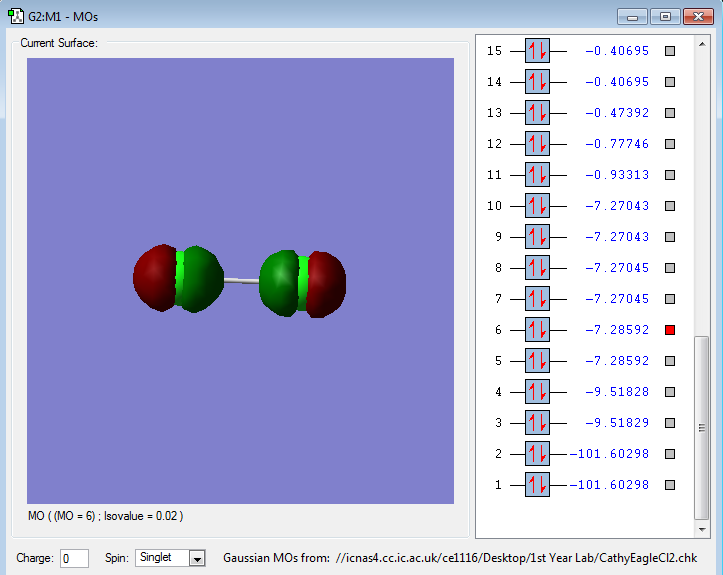723x575 pixels.
Task: Toggle the gray square next to orbital 5
Action: click(671, 361)
